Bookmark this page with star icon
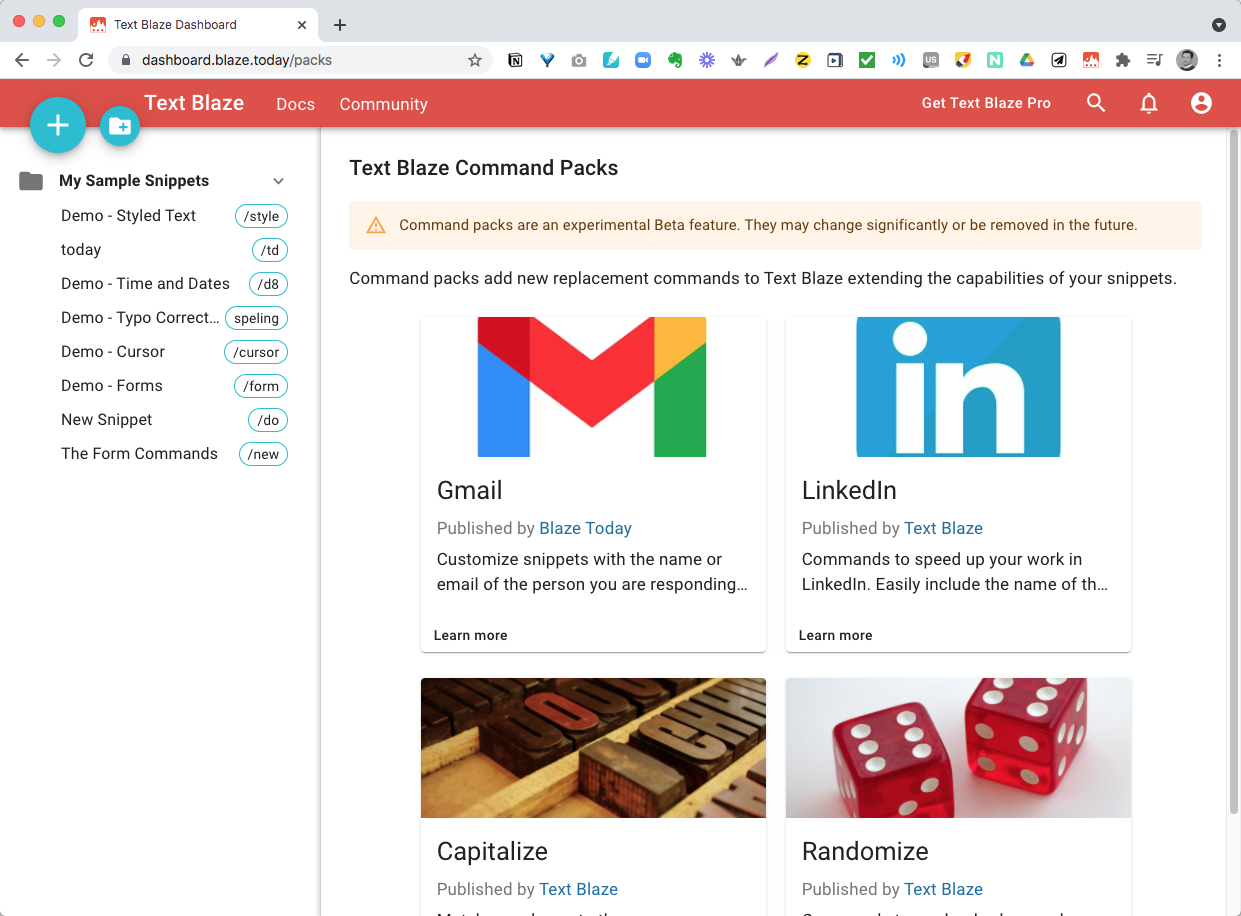 click(475, 60)
